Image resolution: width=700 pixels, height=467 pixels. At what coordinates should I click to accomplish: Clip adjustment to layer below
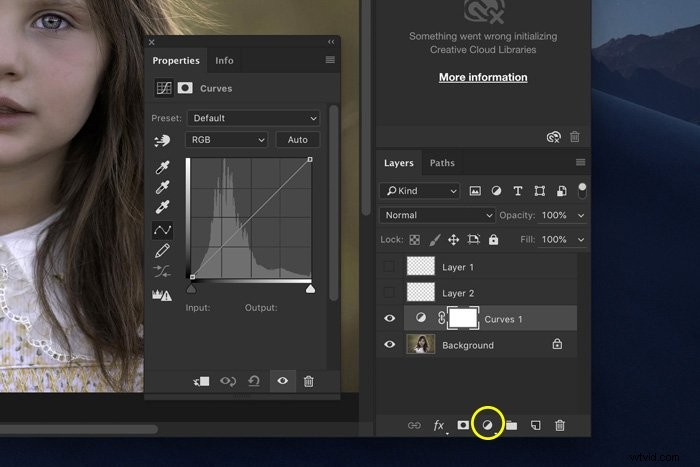coord(201,381)
